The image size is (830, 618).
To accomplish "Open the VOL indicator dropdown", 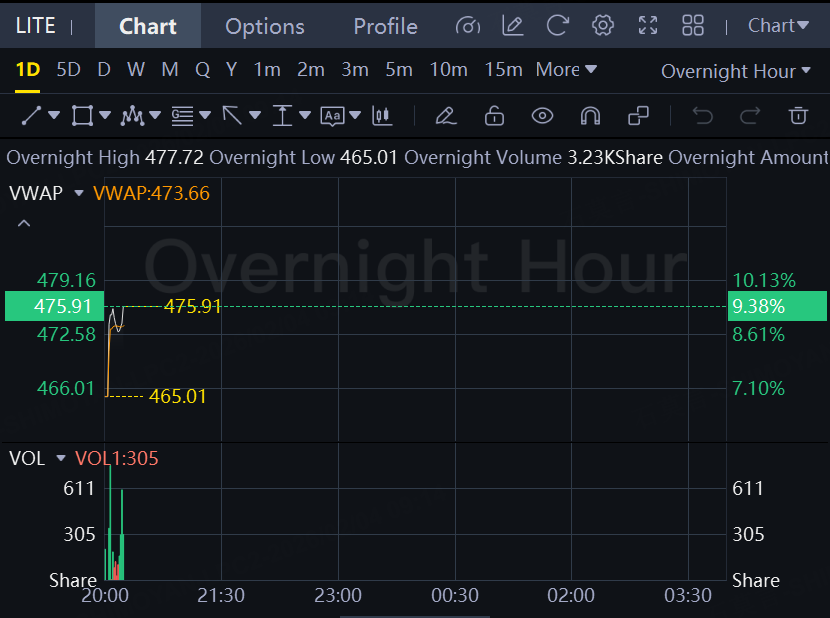I will [x=61, y=458].
